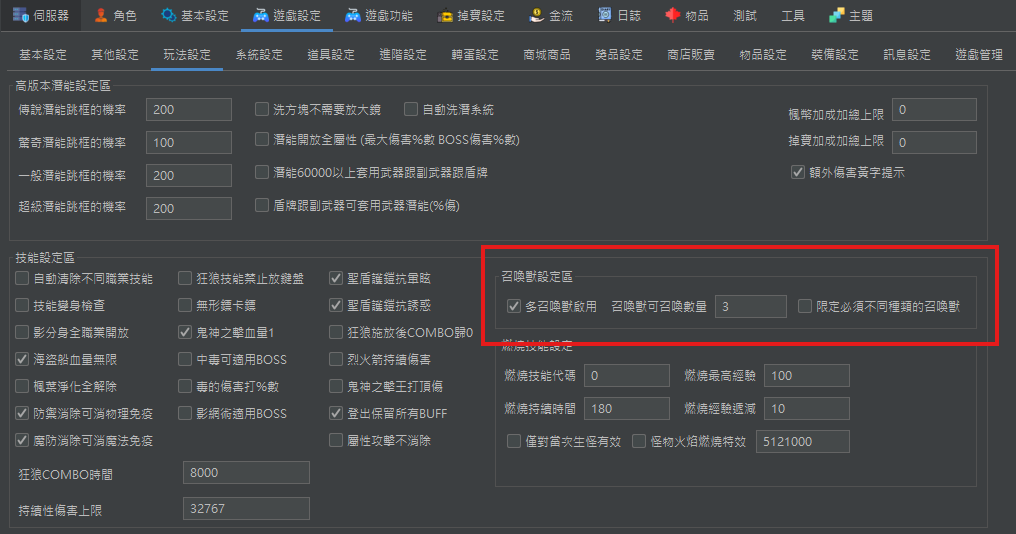Click the flame effect ID field 5121000
Image resolution: width=1016 pixels, height=534 pixels.
tap(803, 442)
